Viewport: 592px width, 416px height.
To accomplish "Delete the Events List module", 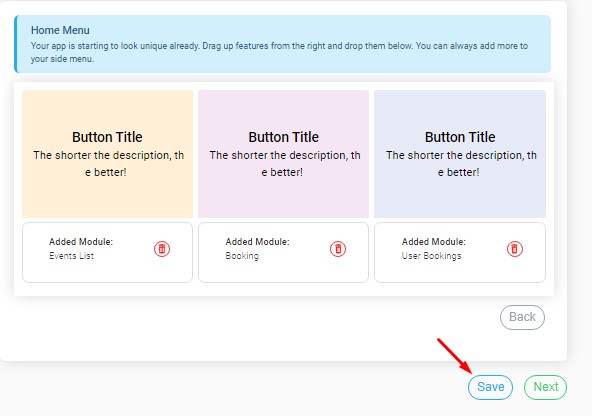I will click(x=162, y=249).
